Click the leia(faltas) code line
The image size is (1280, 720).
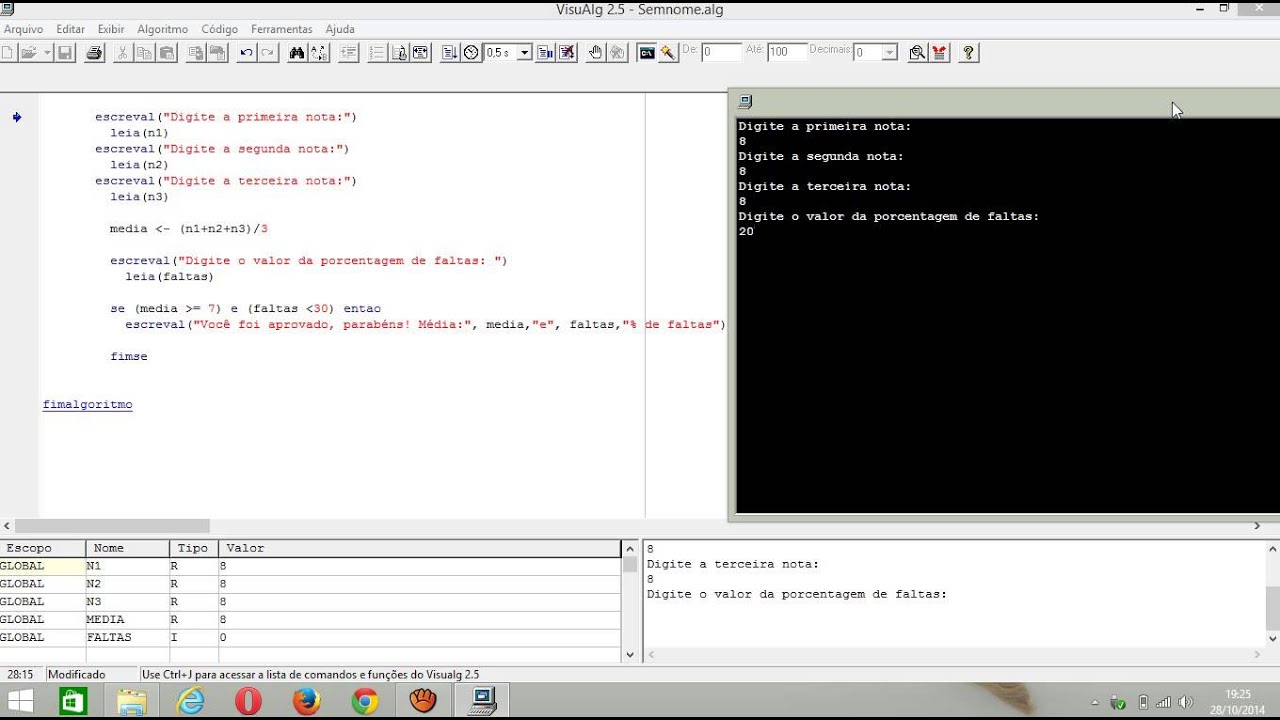pos(170,277)
